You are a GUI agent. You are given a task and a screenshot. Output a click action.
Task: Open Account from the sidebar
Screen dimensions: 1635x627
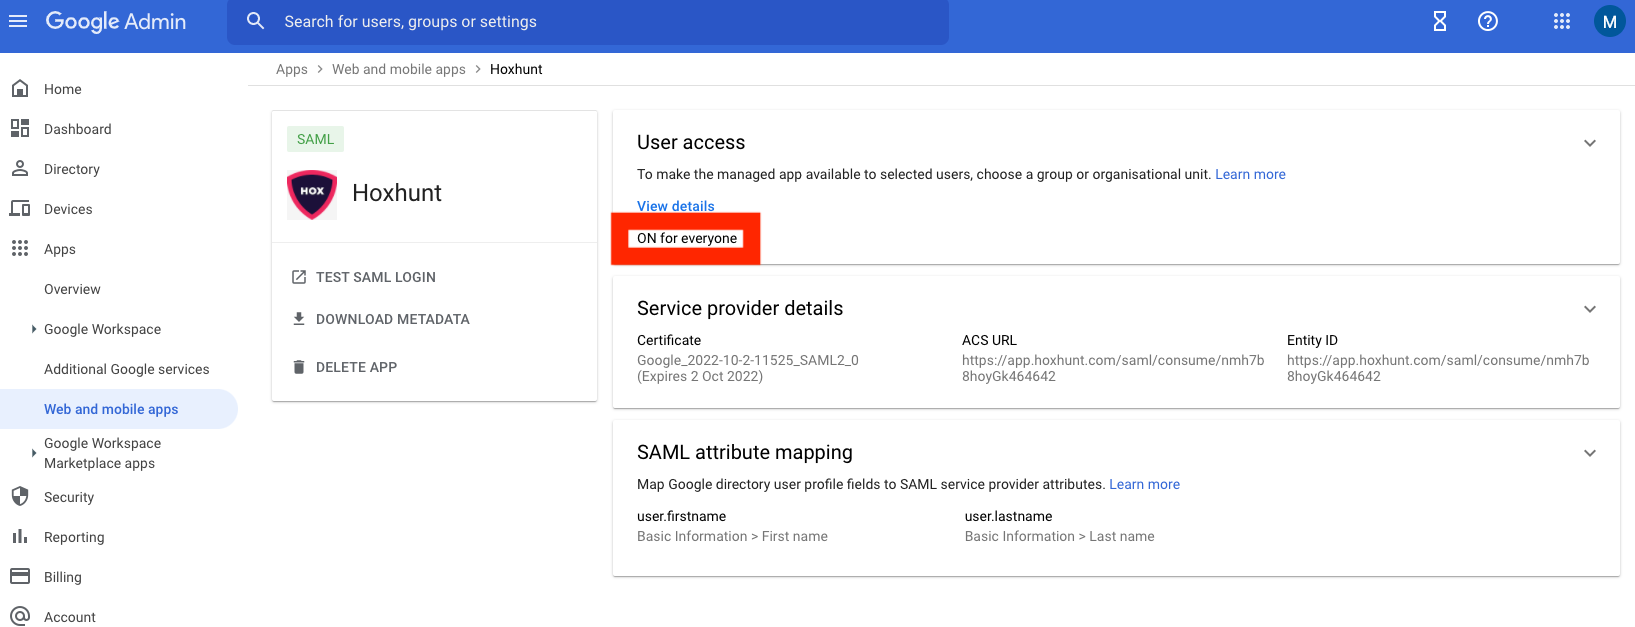pos(70,617)
